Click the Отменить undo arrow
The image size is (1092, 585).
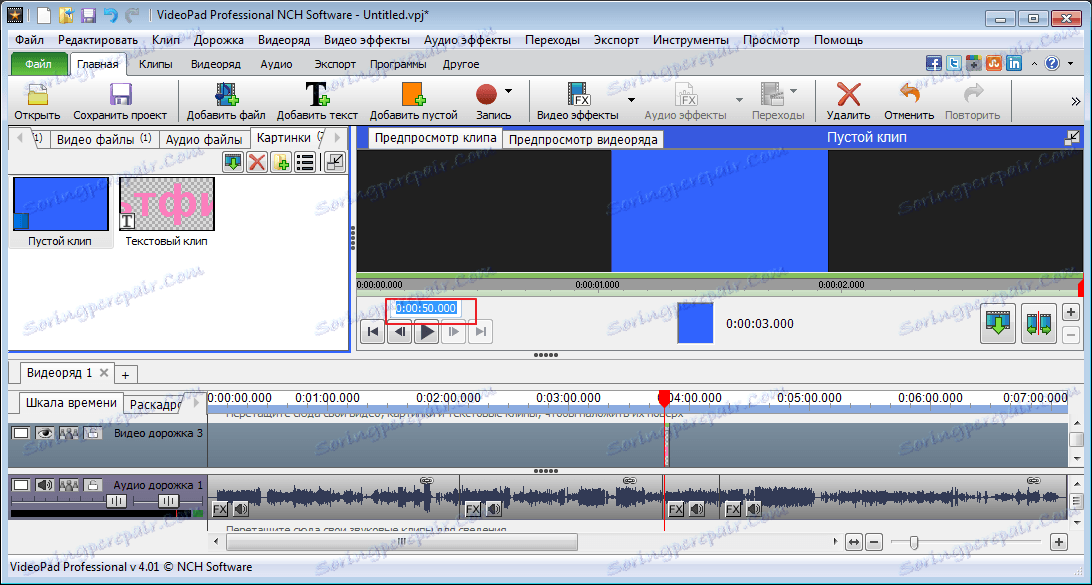909,95
